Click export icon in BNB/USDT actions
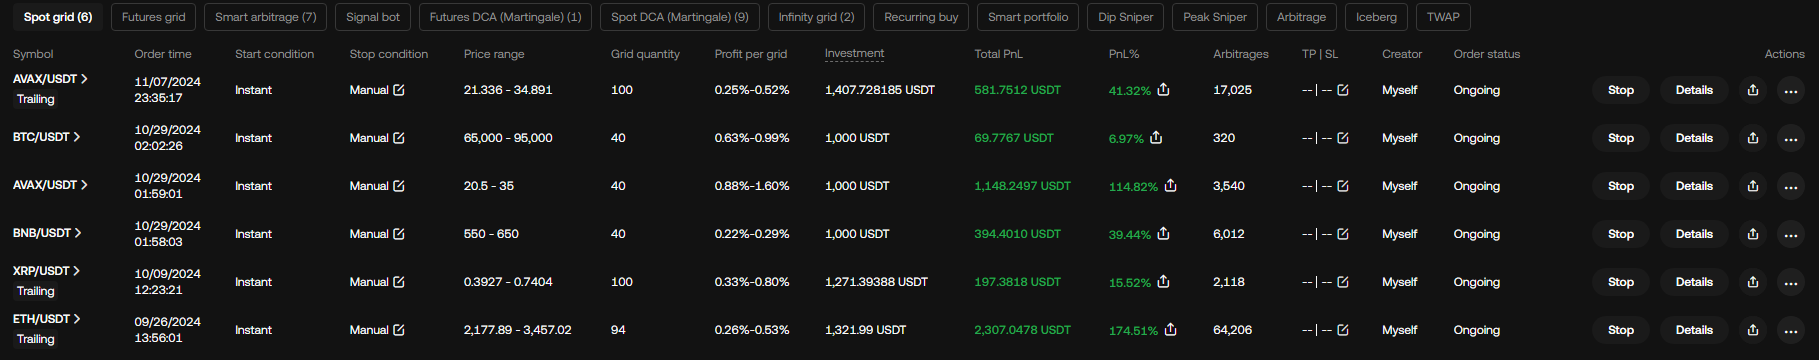The width and height of the screenshot is (1819, 360). tap(1753, 234)
